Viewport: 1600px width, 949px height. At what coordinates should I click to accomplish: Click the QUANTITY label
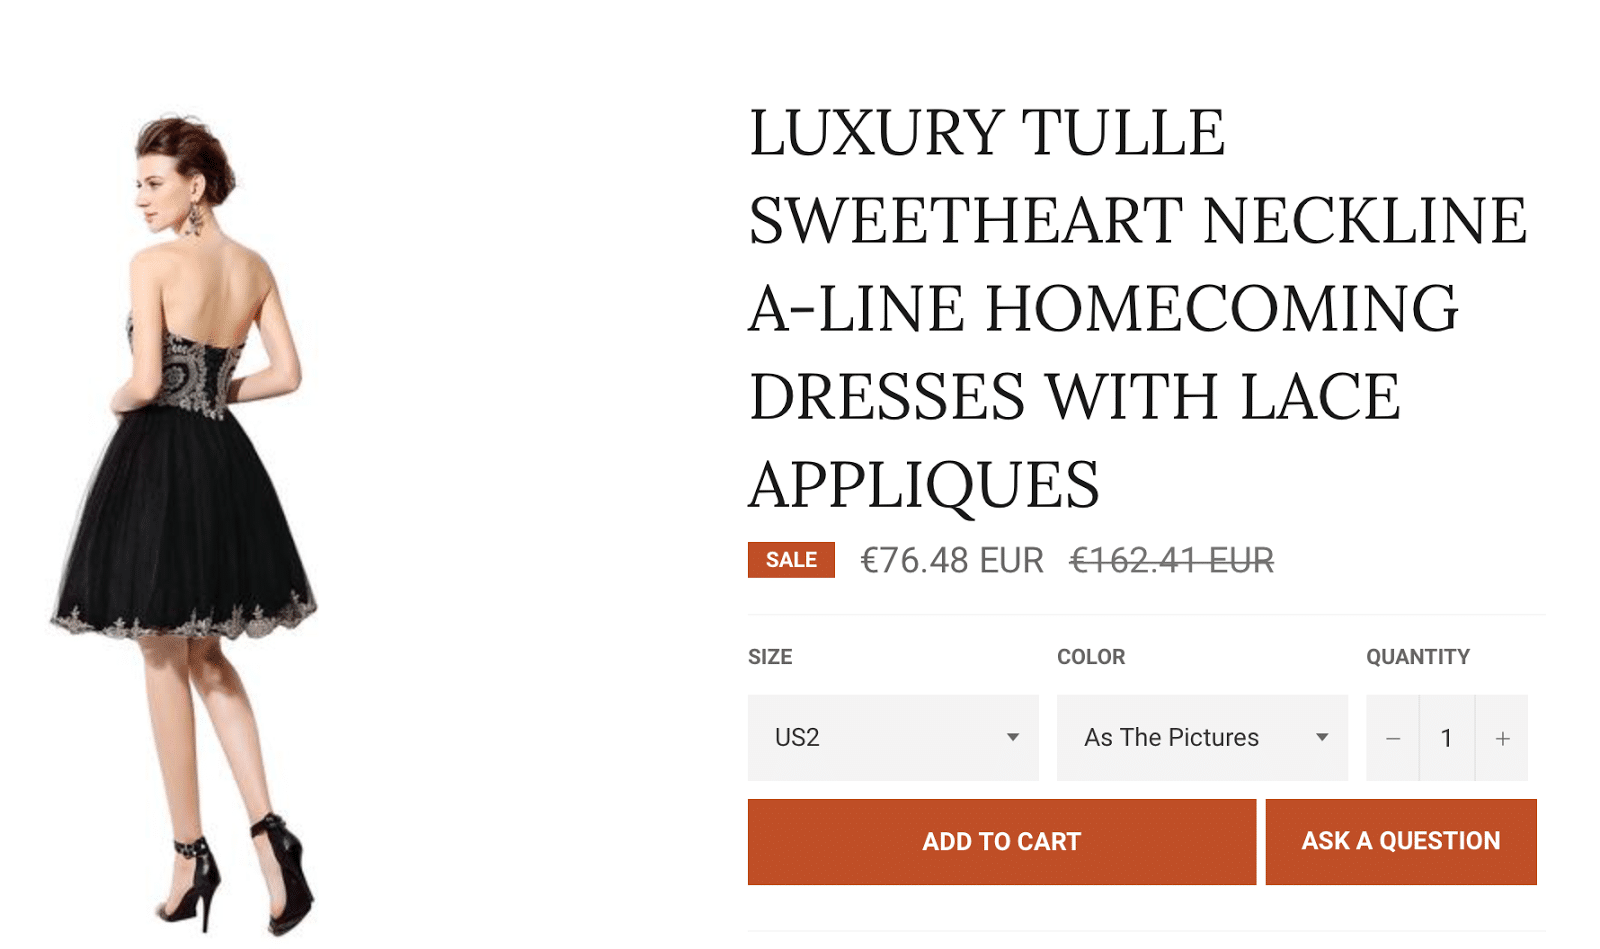pyautogui.click(x=1417, y=657)
